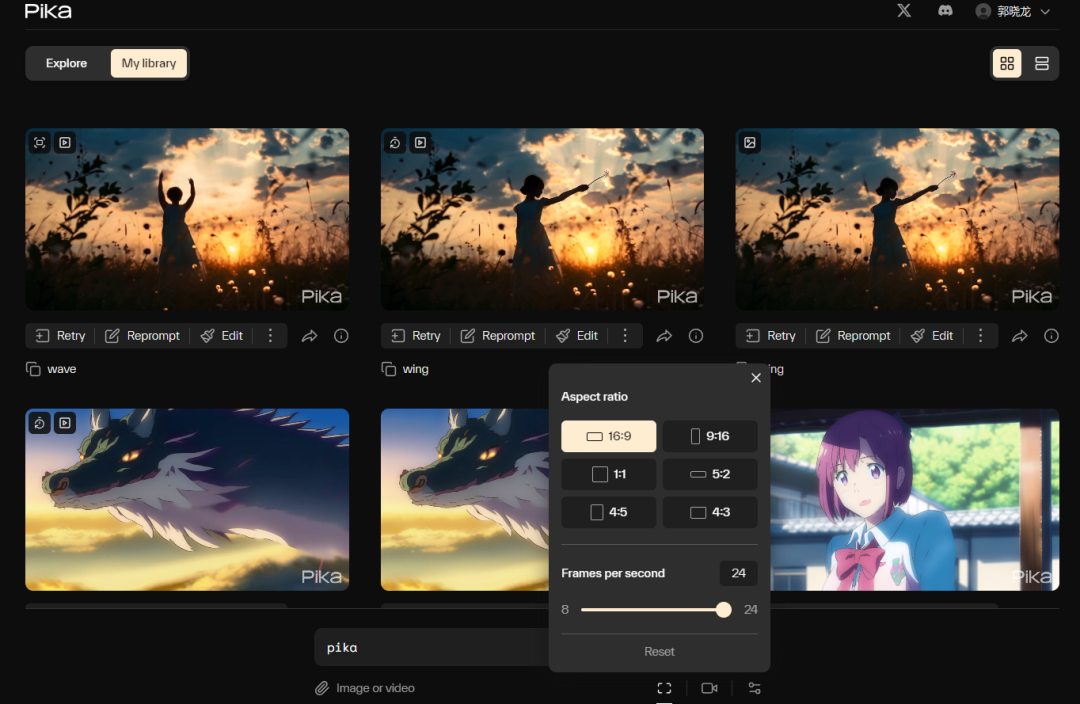Edit the wave video

[222, 335]
